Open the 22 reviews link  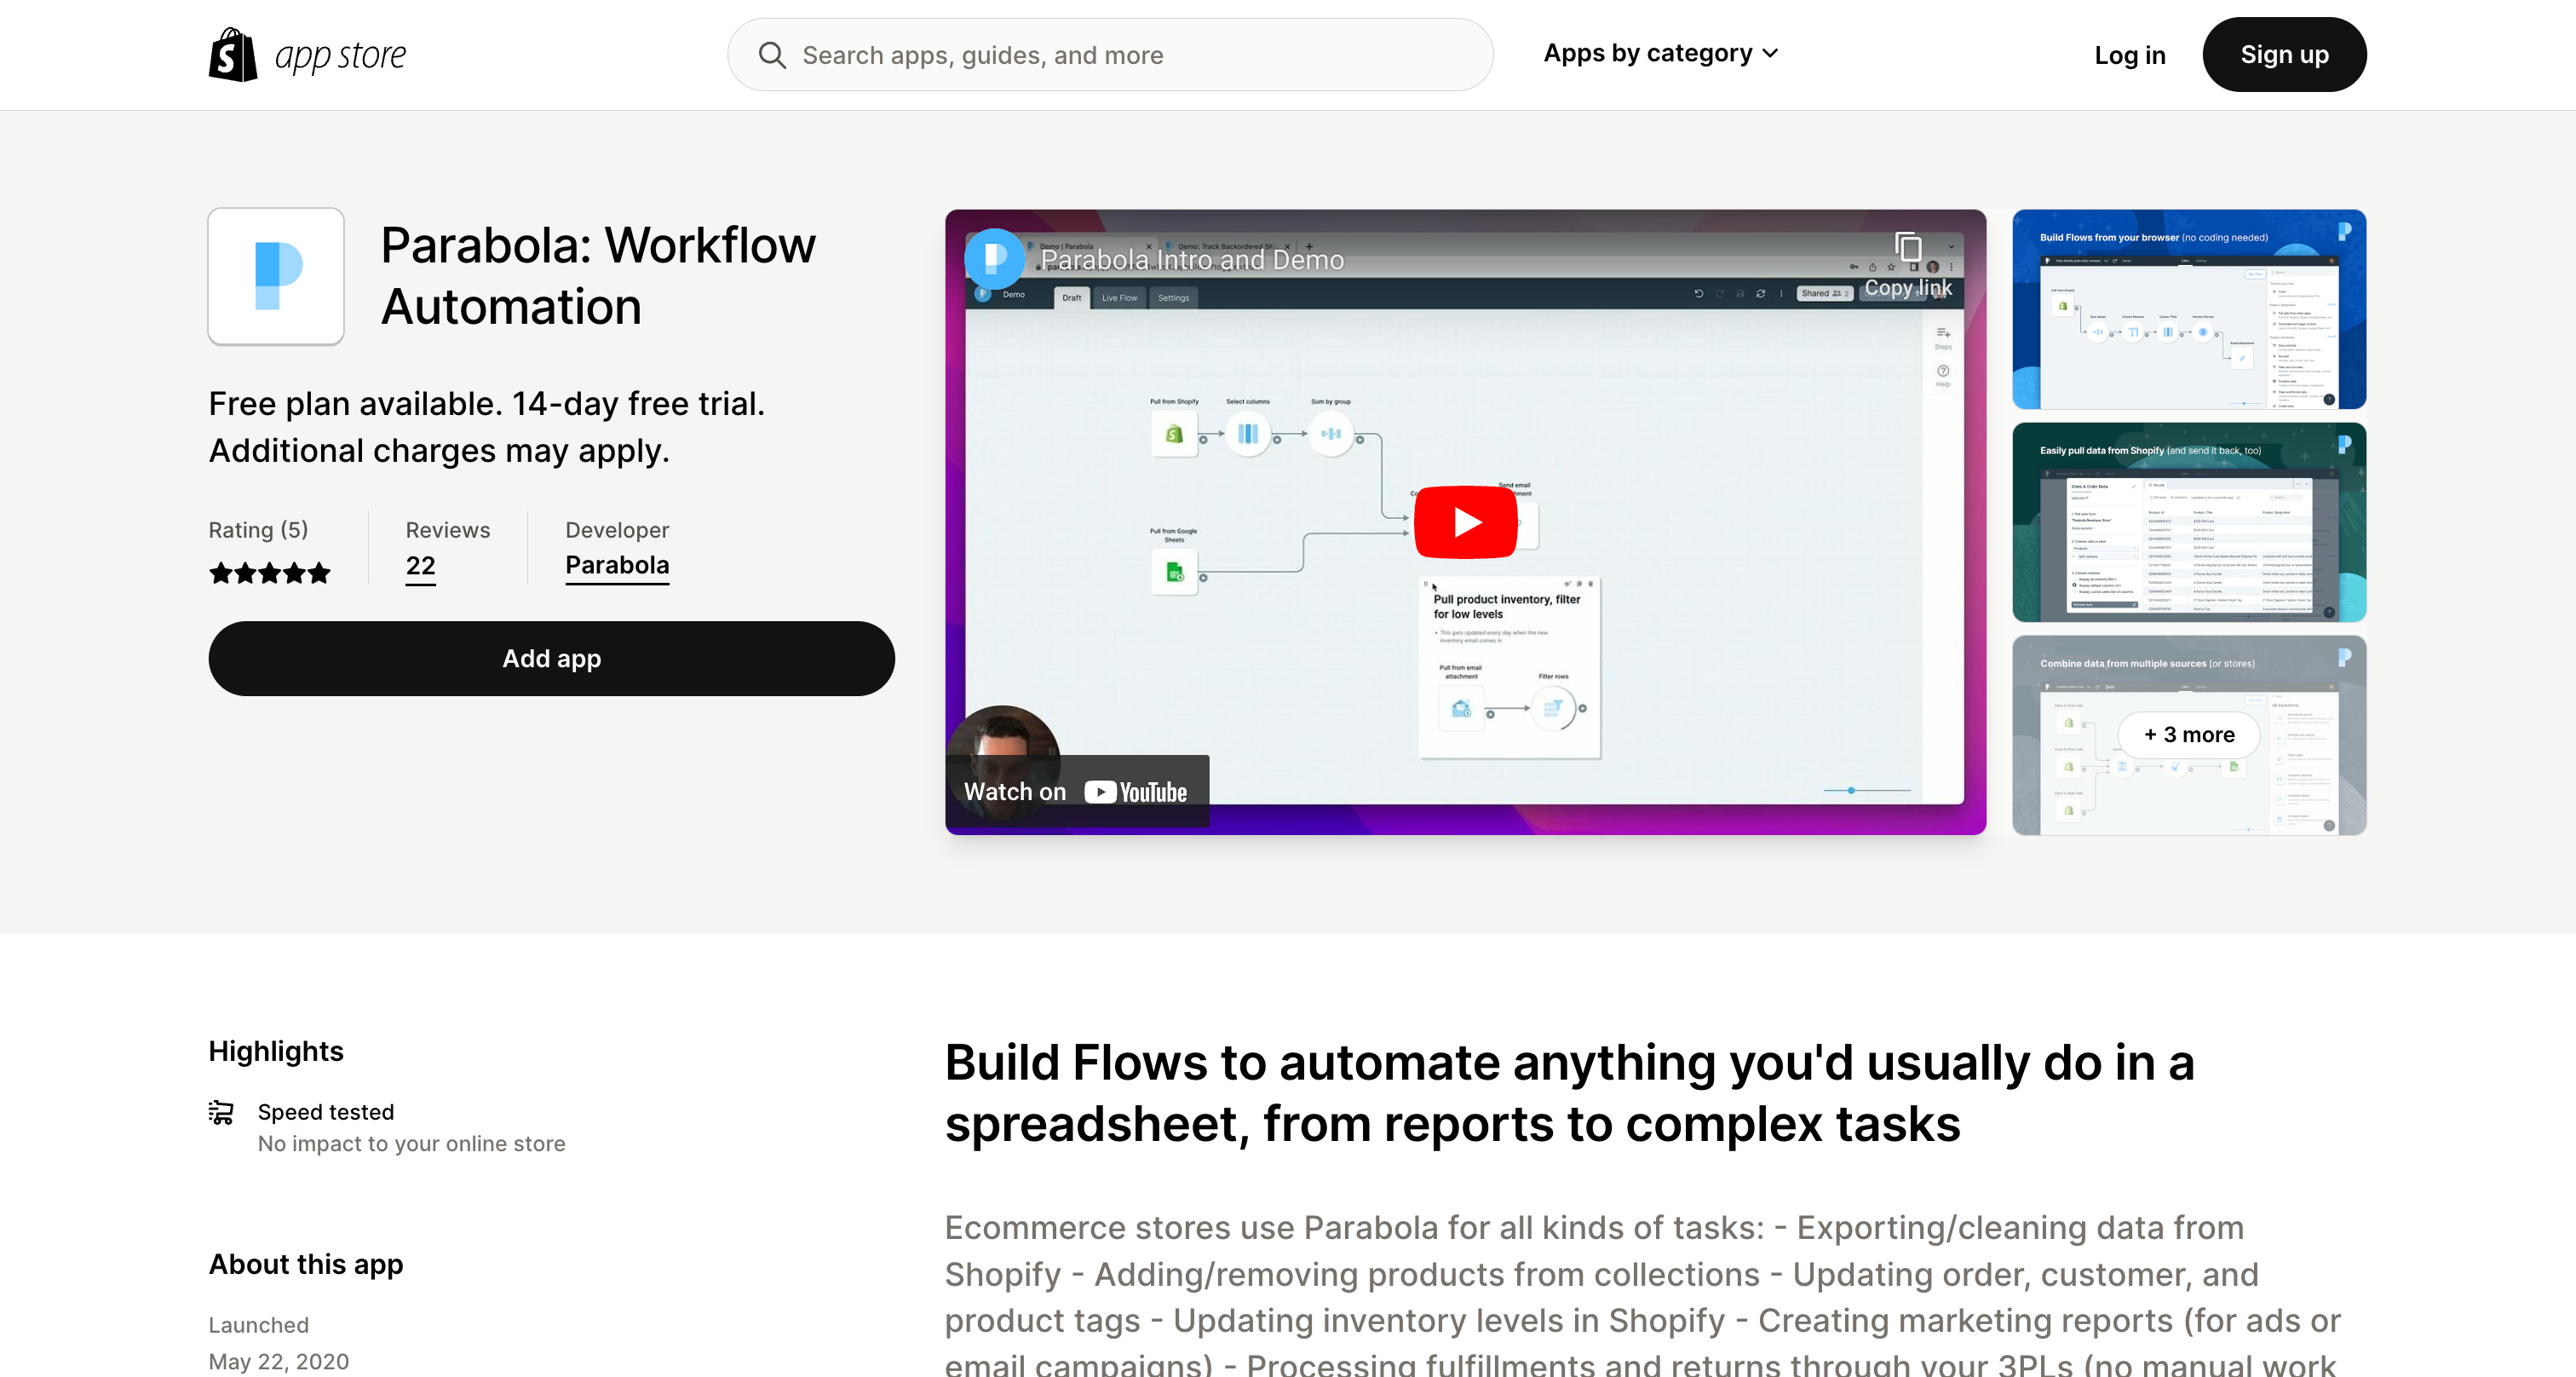pyautogui.click(x=421, y=566)
